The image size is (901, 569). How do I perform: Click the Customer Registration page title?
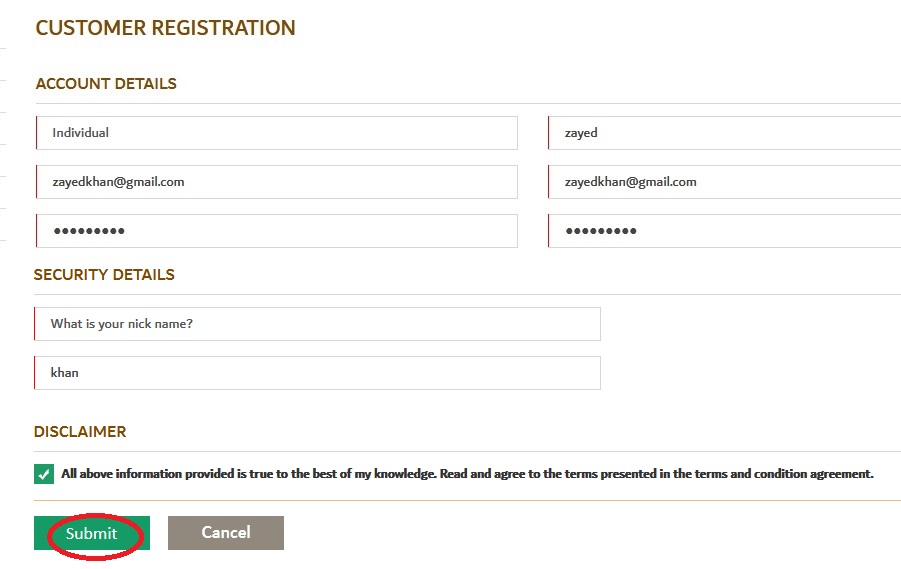(x=165, y=28)
